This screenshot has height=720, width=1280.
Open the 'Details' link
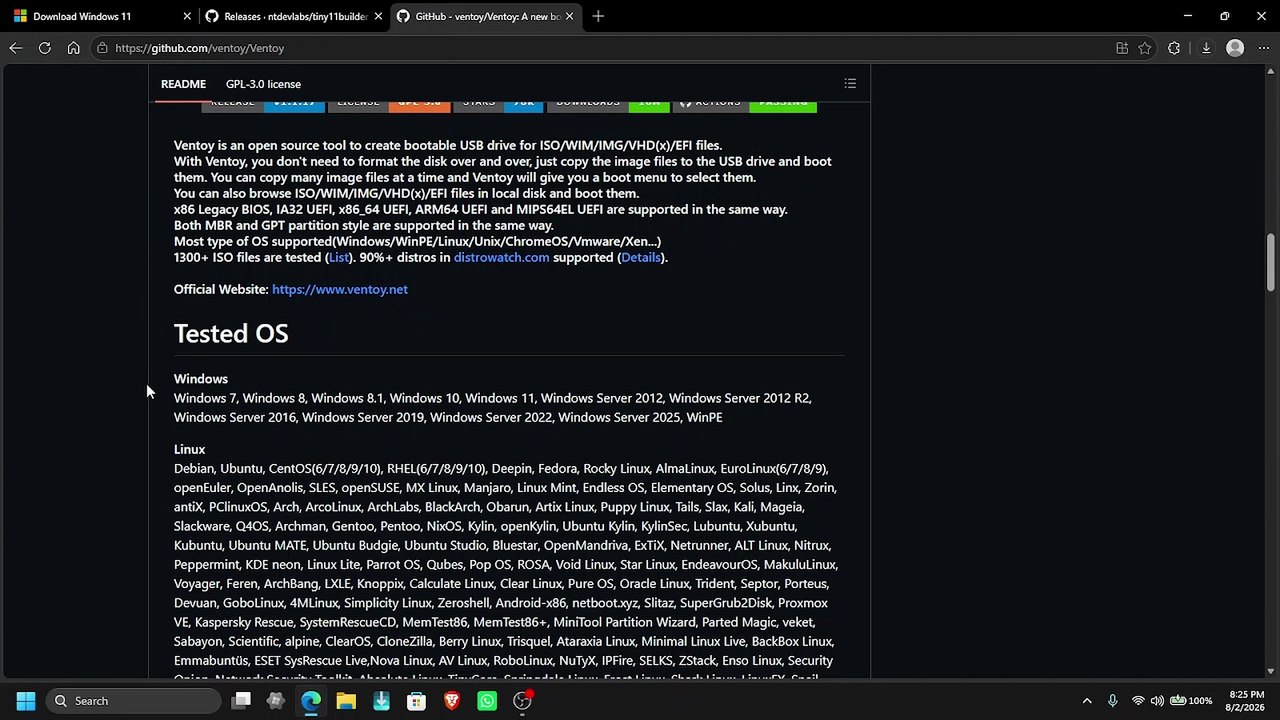tap(641, 257)
